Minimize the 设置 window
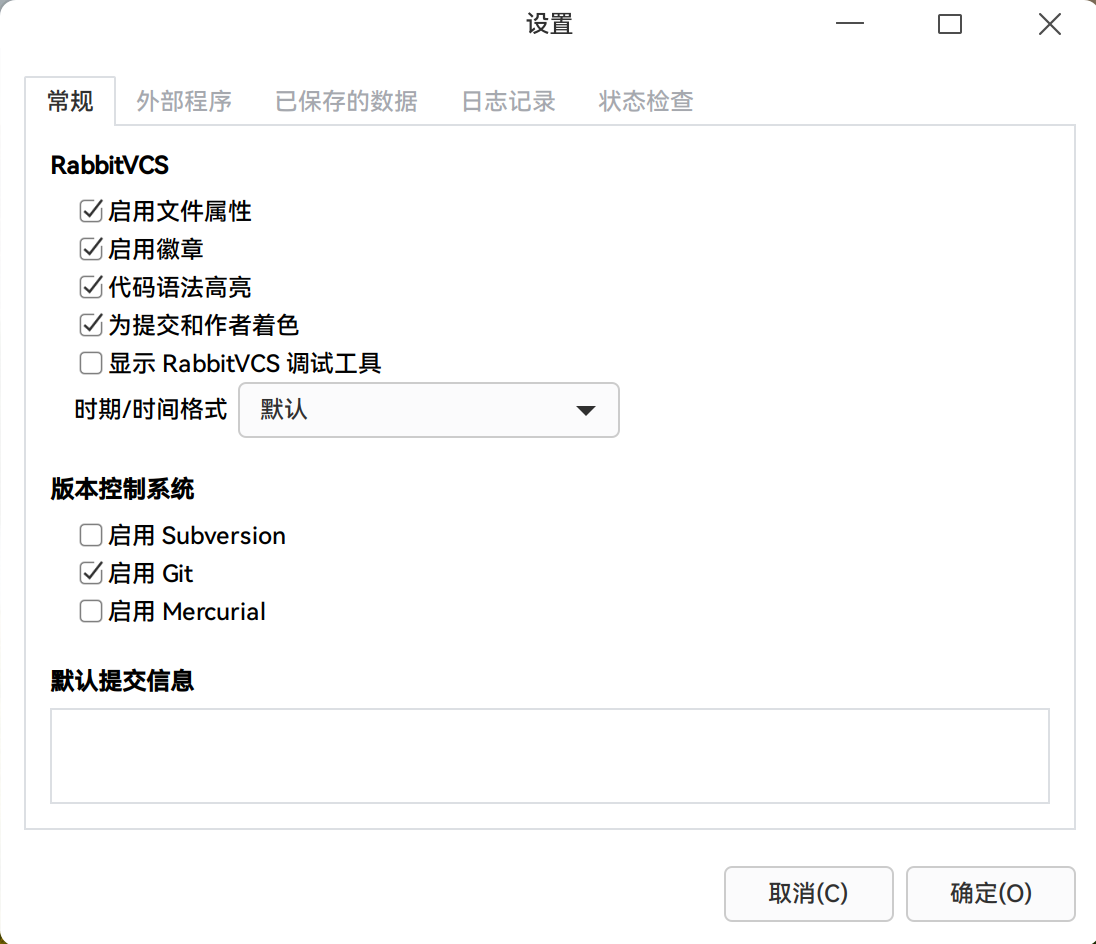The width and height of the screenshot is (1096, 944). tap(849, 23)
